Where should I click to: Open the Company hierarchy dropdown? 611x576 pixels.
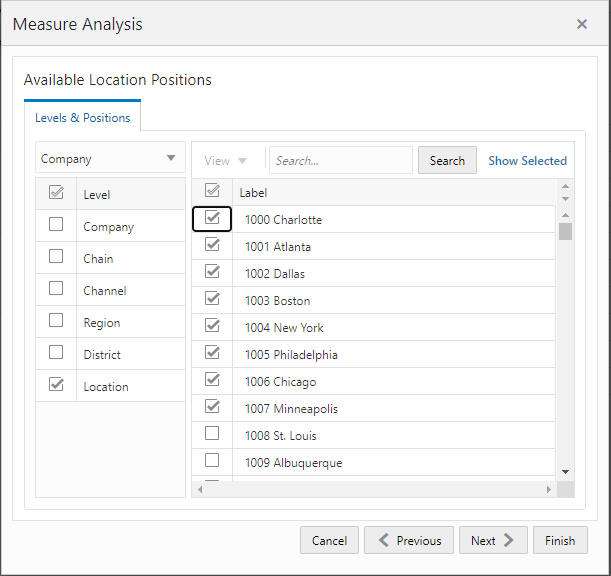click(x=110, y=158)
